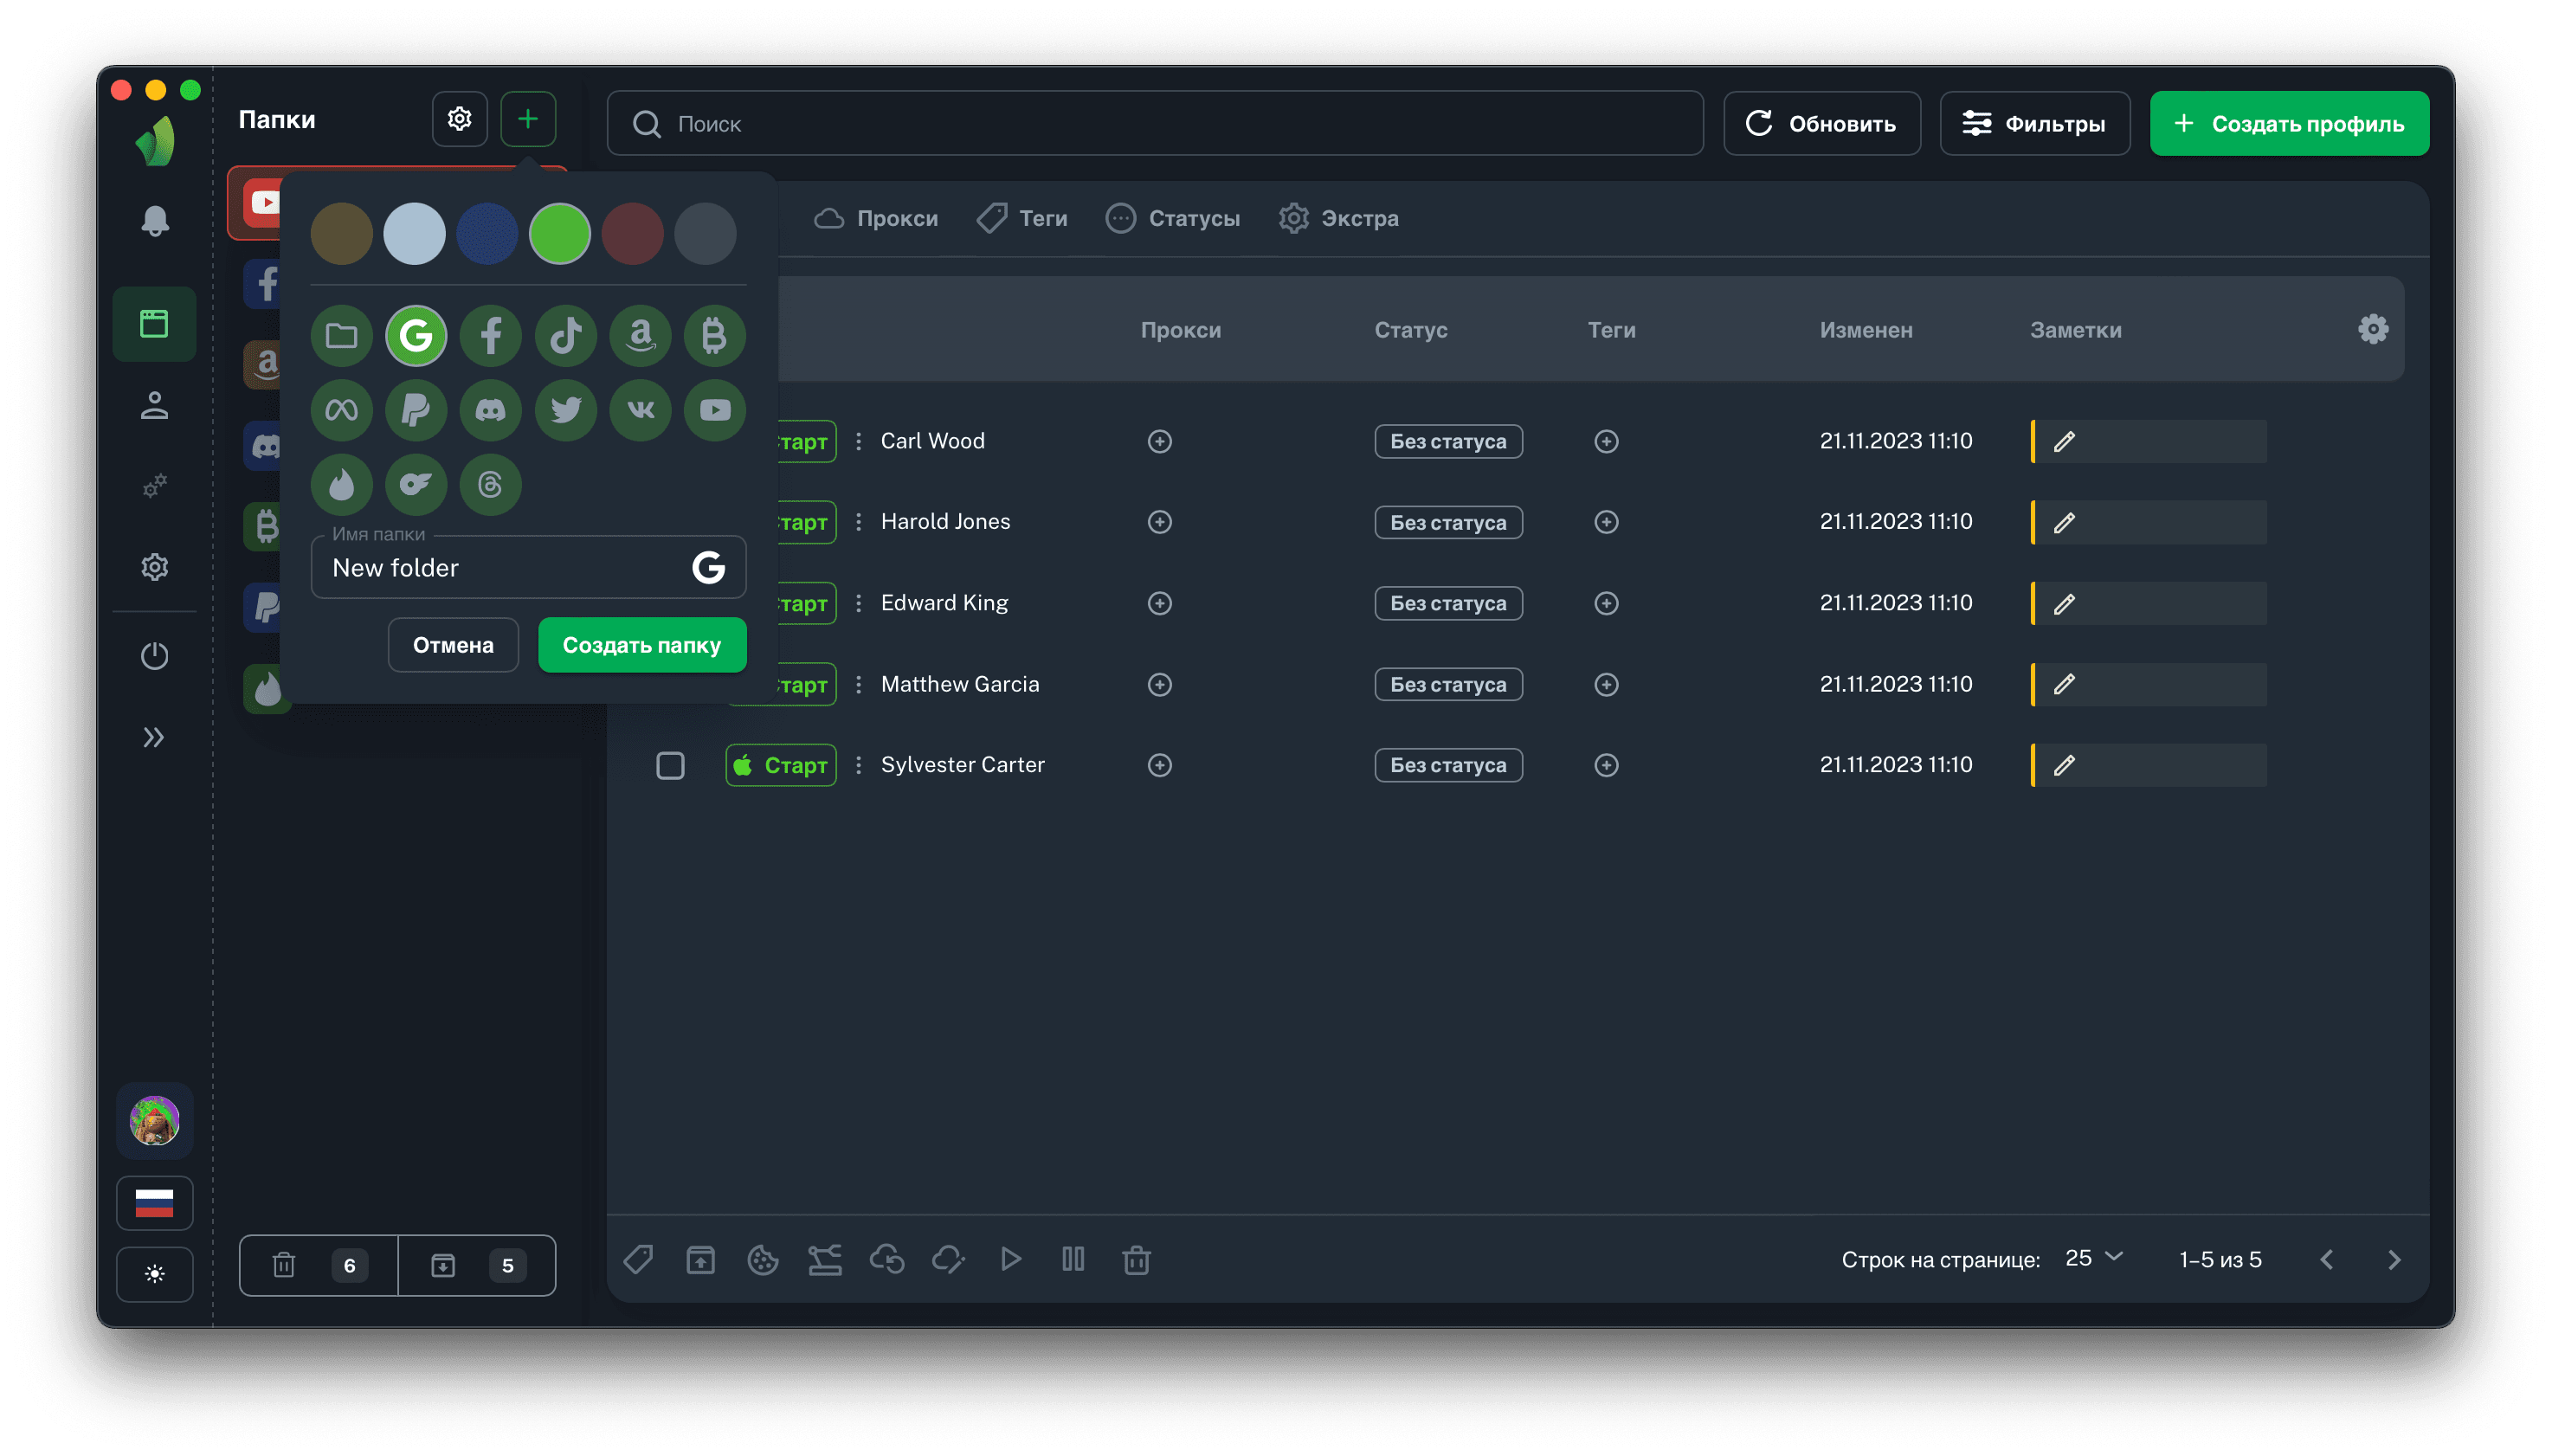
Task: Choose the Threads folder icon
Action: 491,485
